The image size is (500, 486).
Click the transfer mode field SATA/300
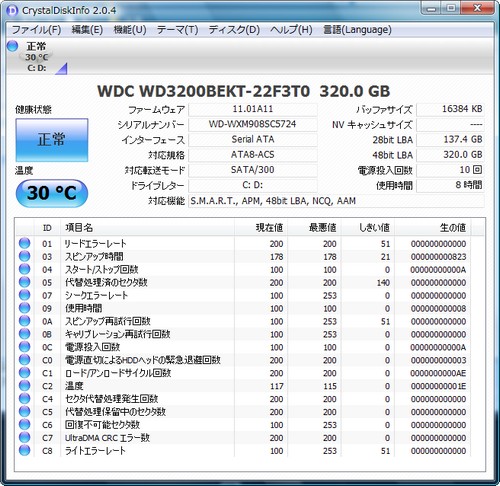click(253, 170)
